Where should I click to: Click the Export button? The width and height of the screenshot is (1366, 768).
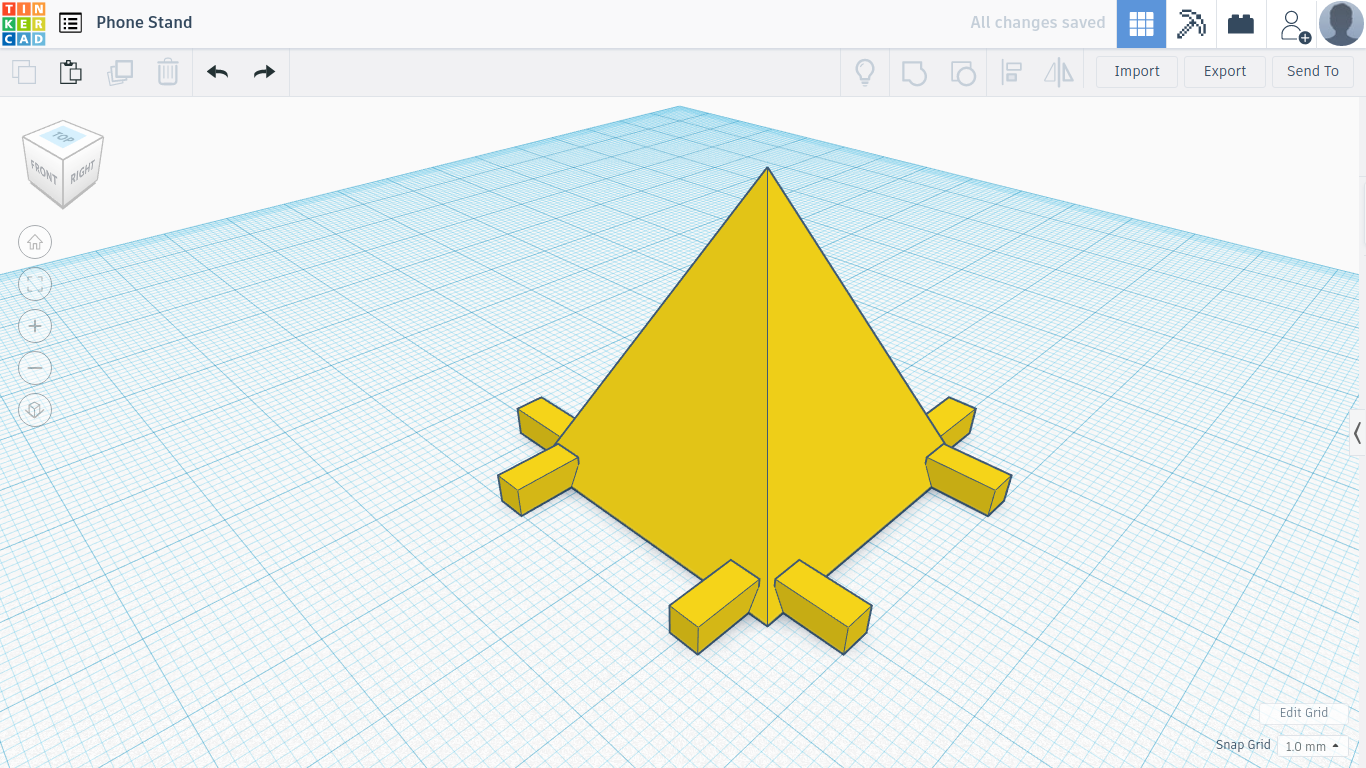[1225, 72]
